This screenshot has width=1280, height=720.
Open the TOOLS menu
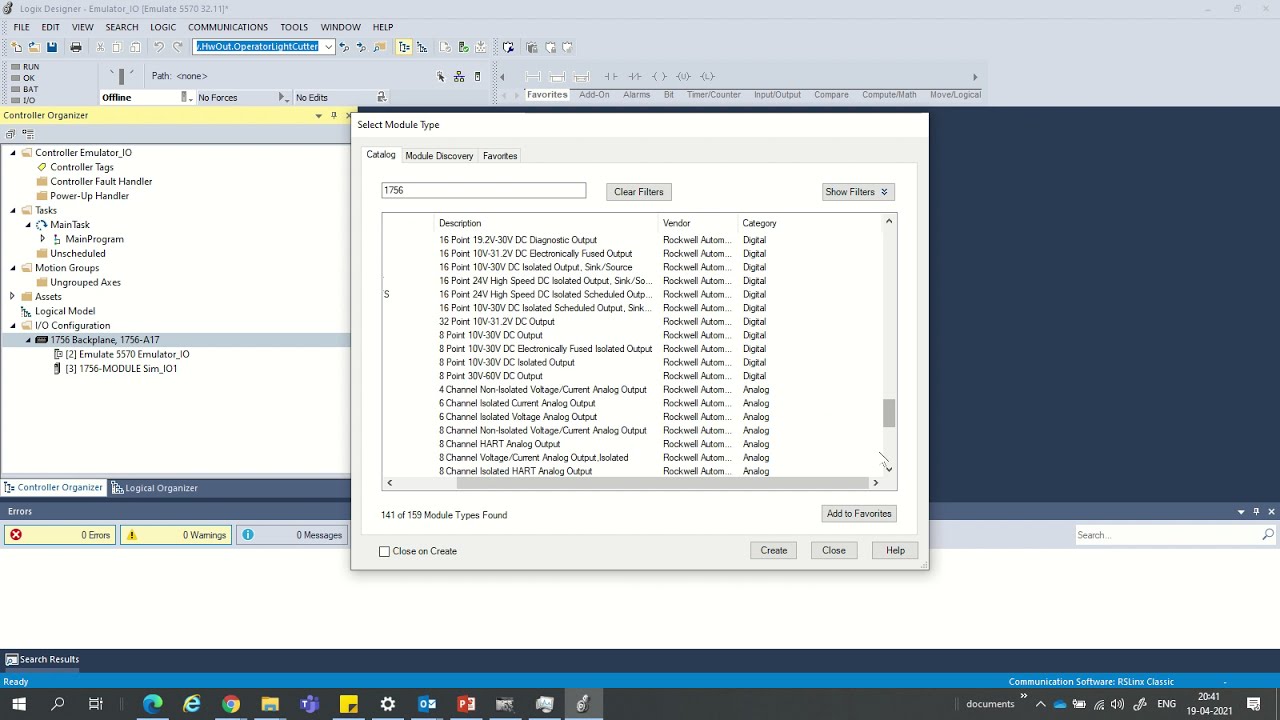coord(294,27)
